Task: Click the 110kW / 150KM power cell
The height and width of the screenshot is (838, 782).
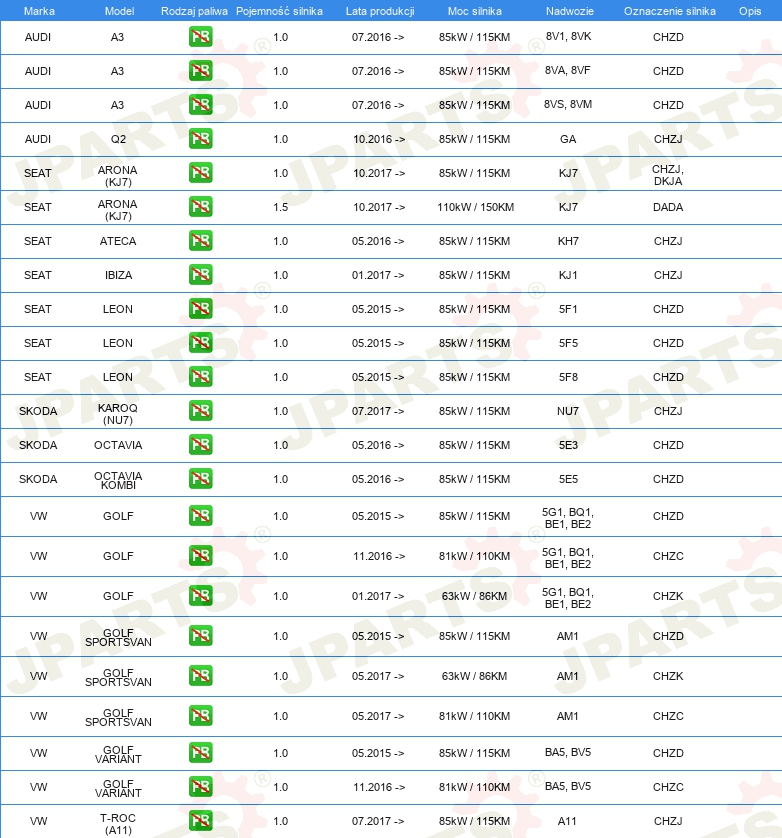Action: click(x=475, y=207)
